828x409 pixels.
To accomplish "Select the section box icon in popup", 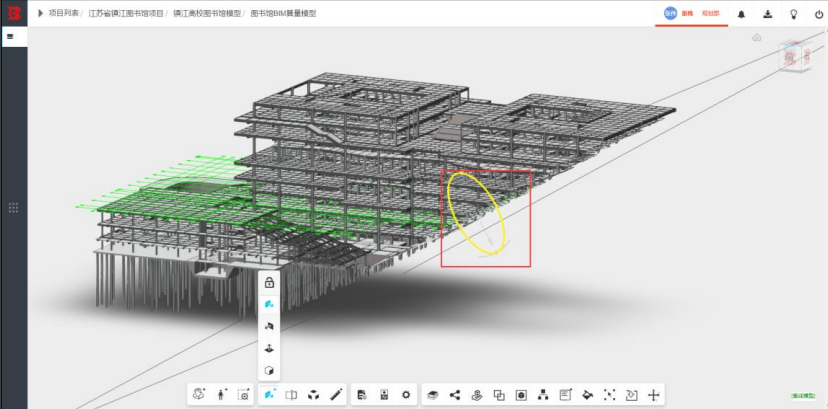I will tap(269, 326).
